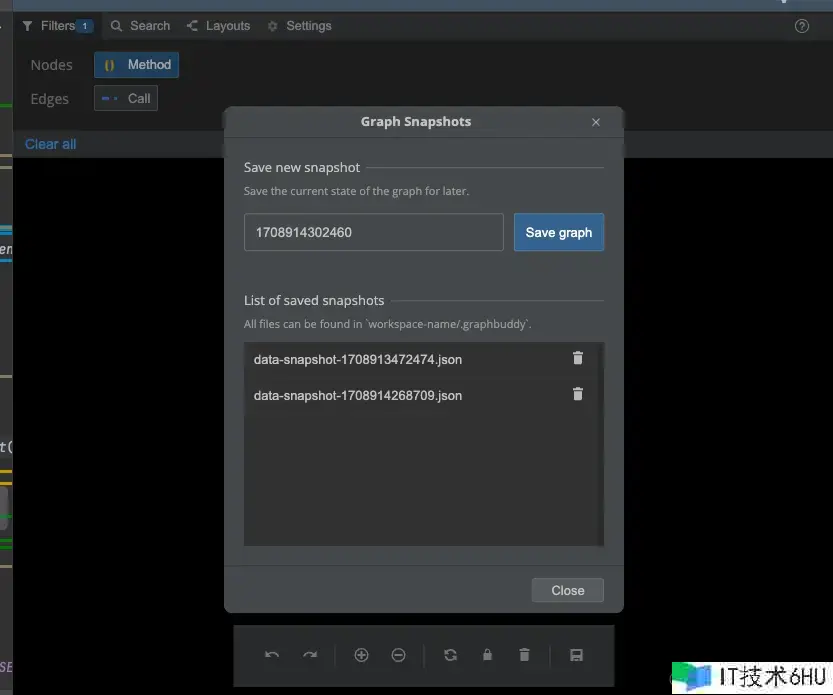833x695 pixels.
Task: Click the undo arrow in bottom toolbar
Action: click(272, 655)
